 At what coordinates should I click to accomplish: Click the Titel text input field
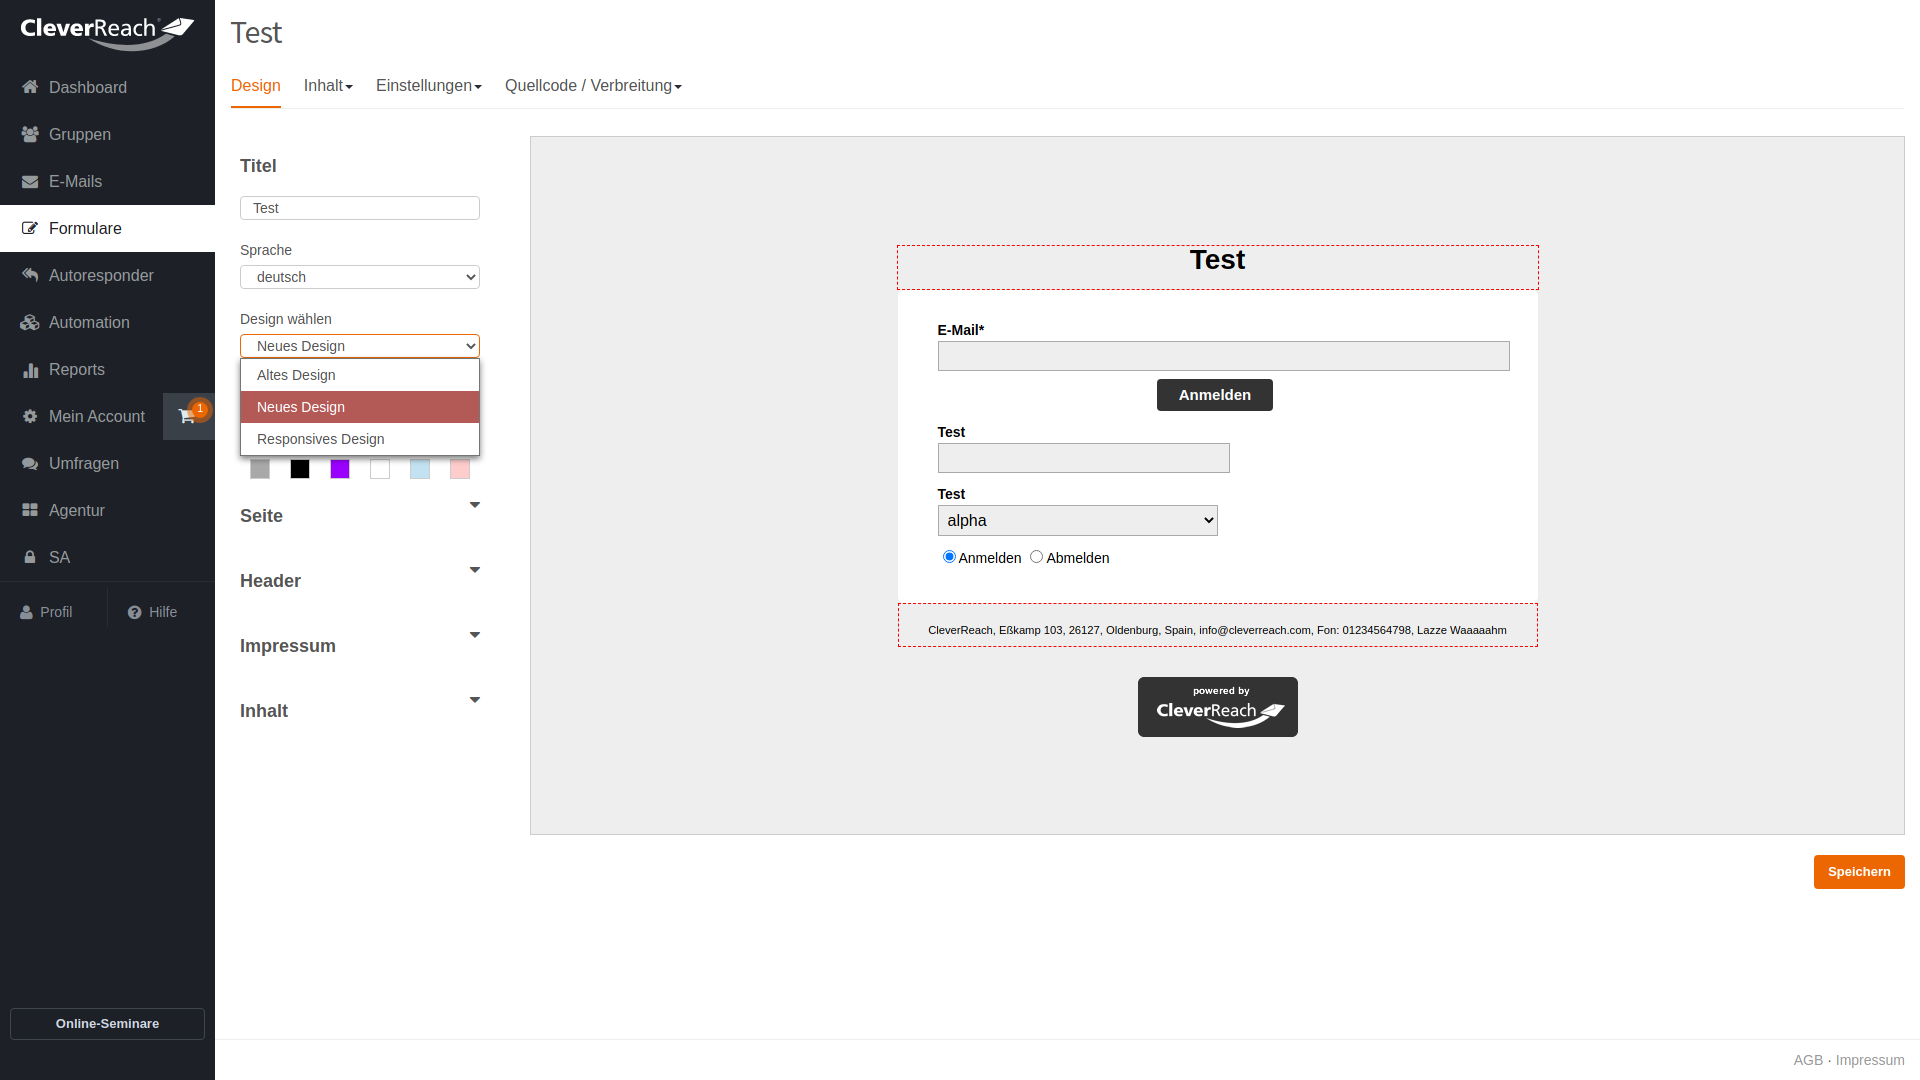pyautogui.click(x=359, y=208)
